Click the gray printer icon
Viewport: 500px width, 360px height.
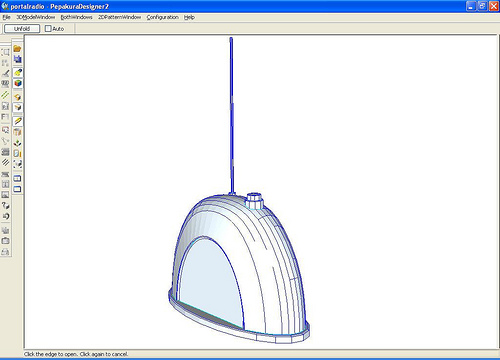pyautogui.click(x=5, y=252)
